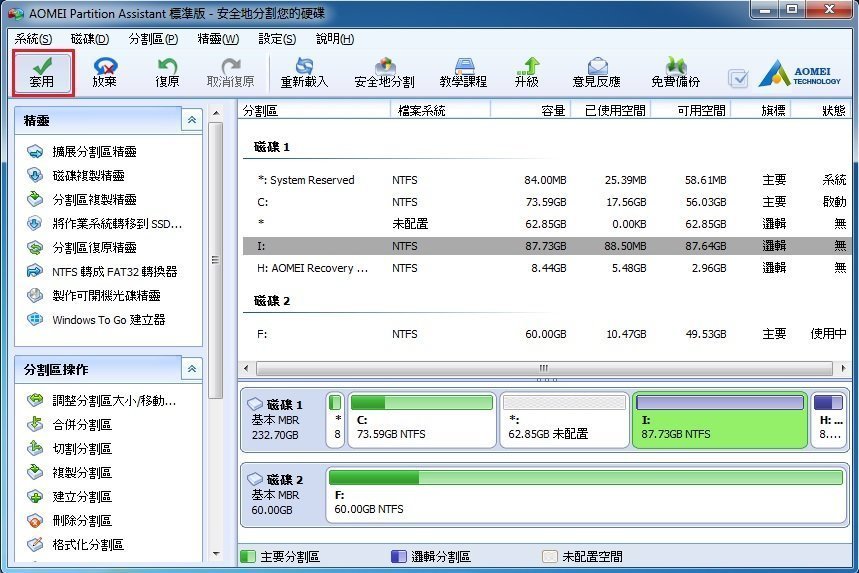Click the F: 60.00GB NTFS disk block
Screen dimensions: 859x573
[x=586, y=495]
